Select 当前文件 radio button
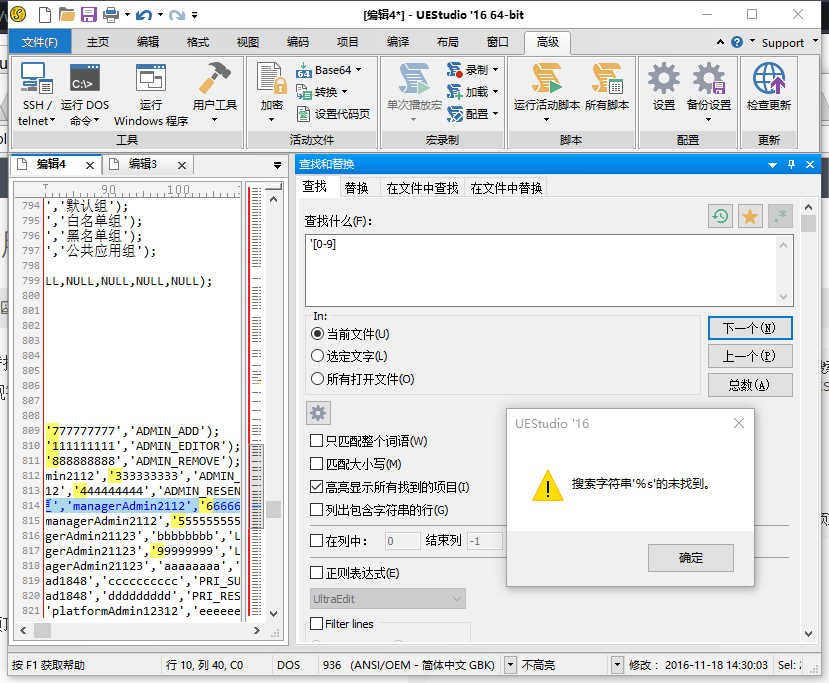 [317, 334]
